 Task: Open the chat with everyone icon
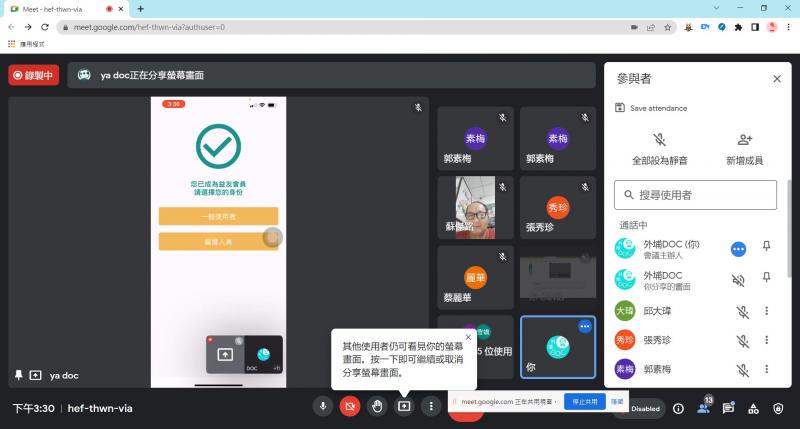point(729,408)
